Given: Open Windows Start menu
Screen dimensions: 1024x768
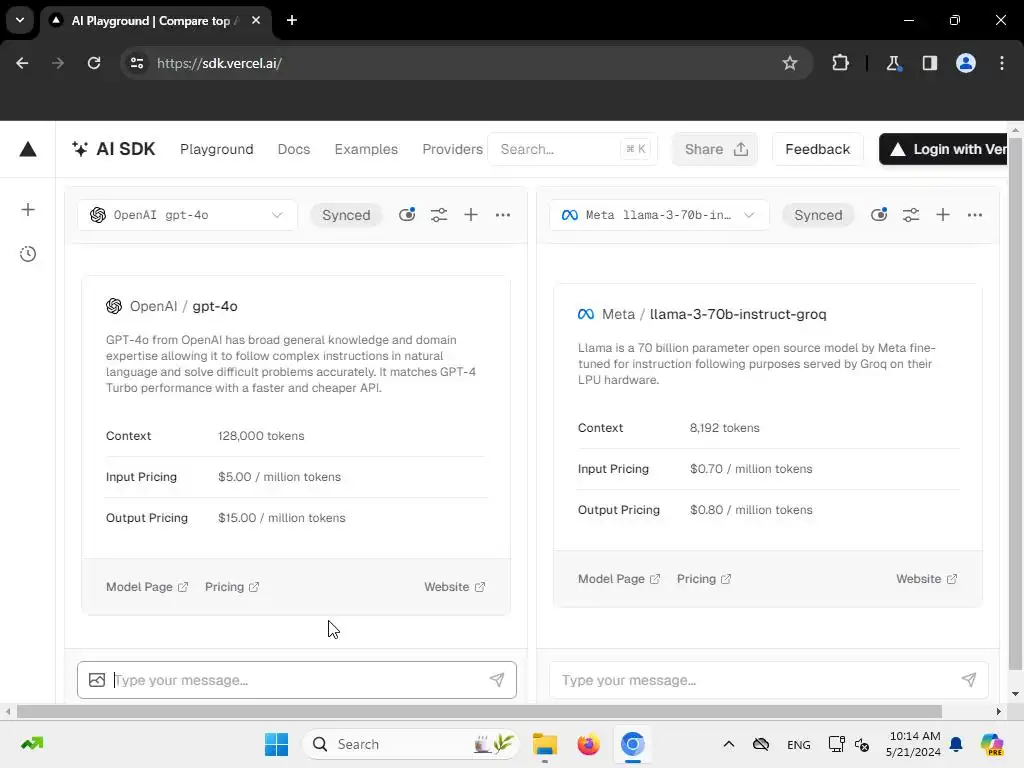Looking at the screenshot, I should (276, 744).
